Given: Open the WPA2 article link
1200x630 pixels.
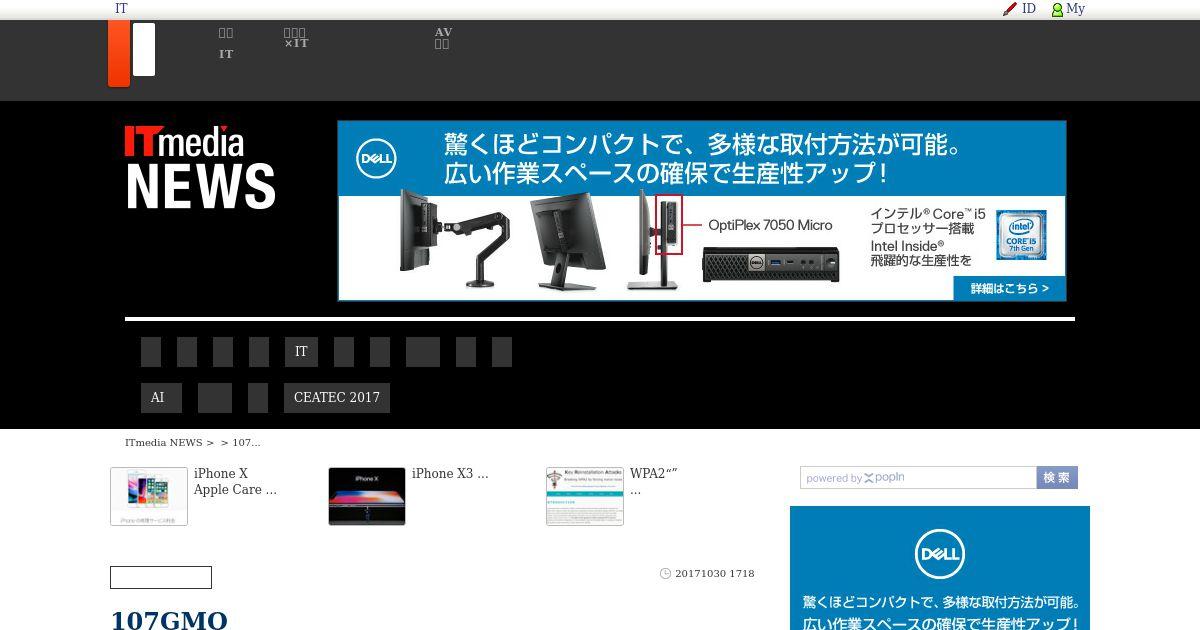Looking at the screenshot, I should [654, 482].
